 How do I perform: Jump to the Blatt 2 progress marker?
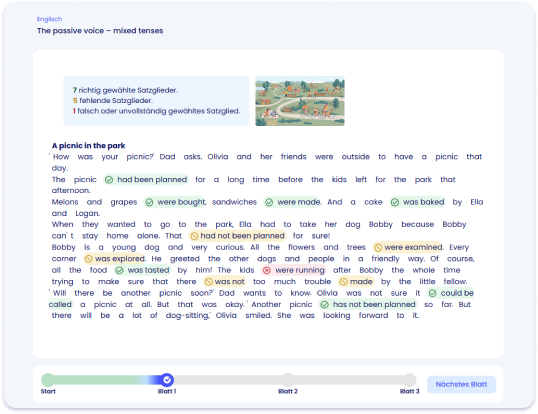(x=288, y=380)
